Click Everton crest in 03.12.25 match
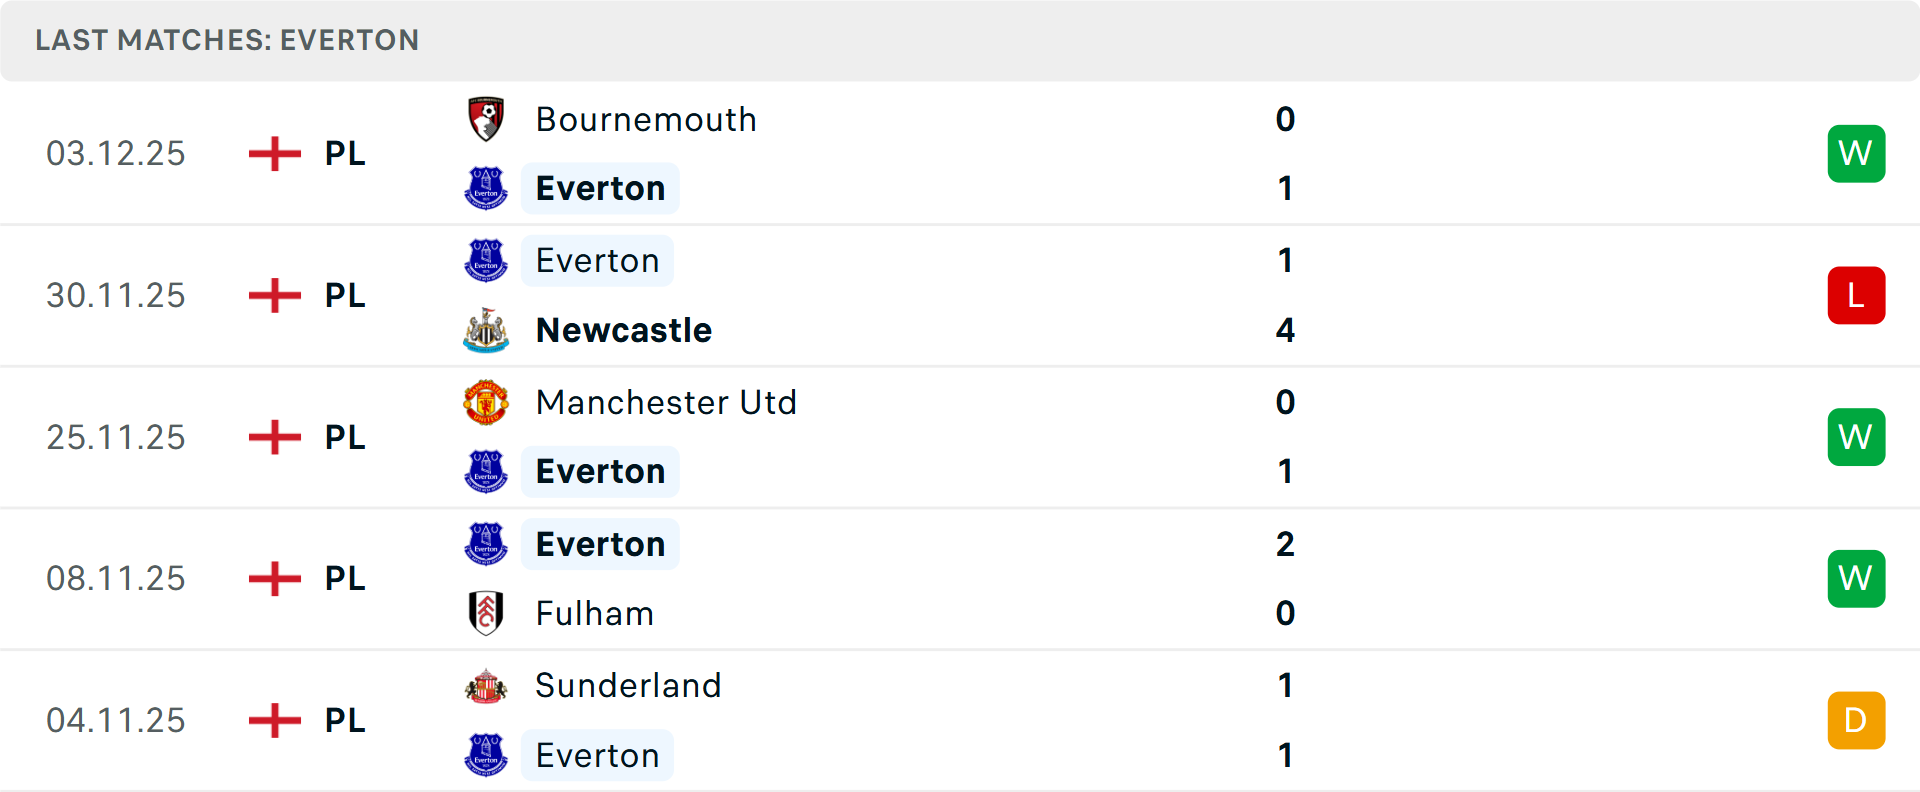The height and width of the screenshot is (792, 1920). tap(486, 188)
